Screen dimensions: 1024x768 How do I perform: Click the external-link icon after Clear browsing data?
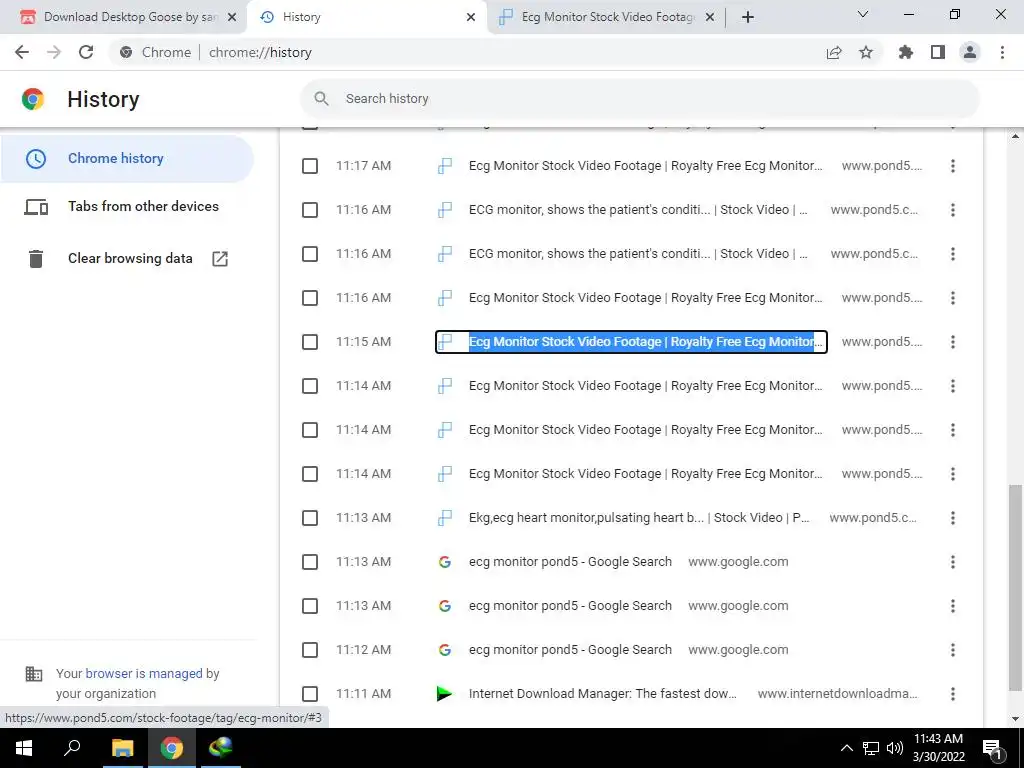pos(220,259)
